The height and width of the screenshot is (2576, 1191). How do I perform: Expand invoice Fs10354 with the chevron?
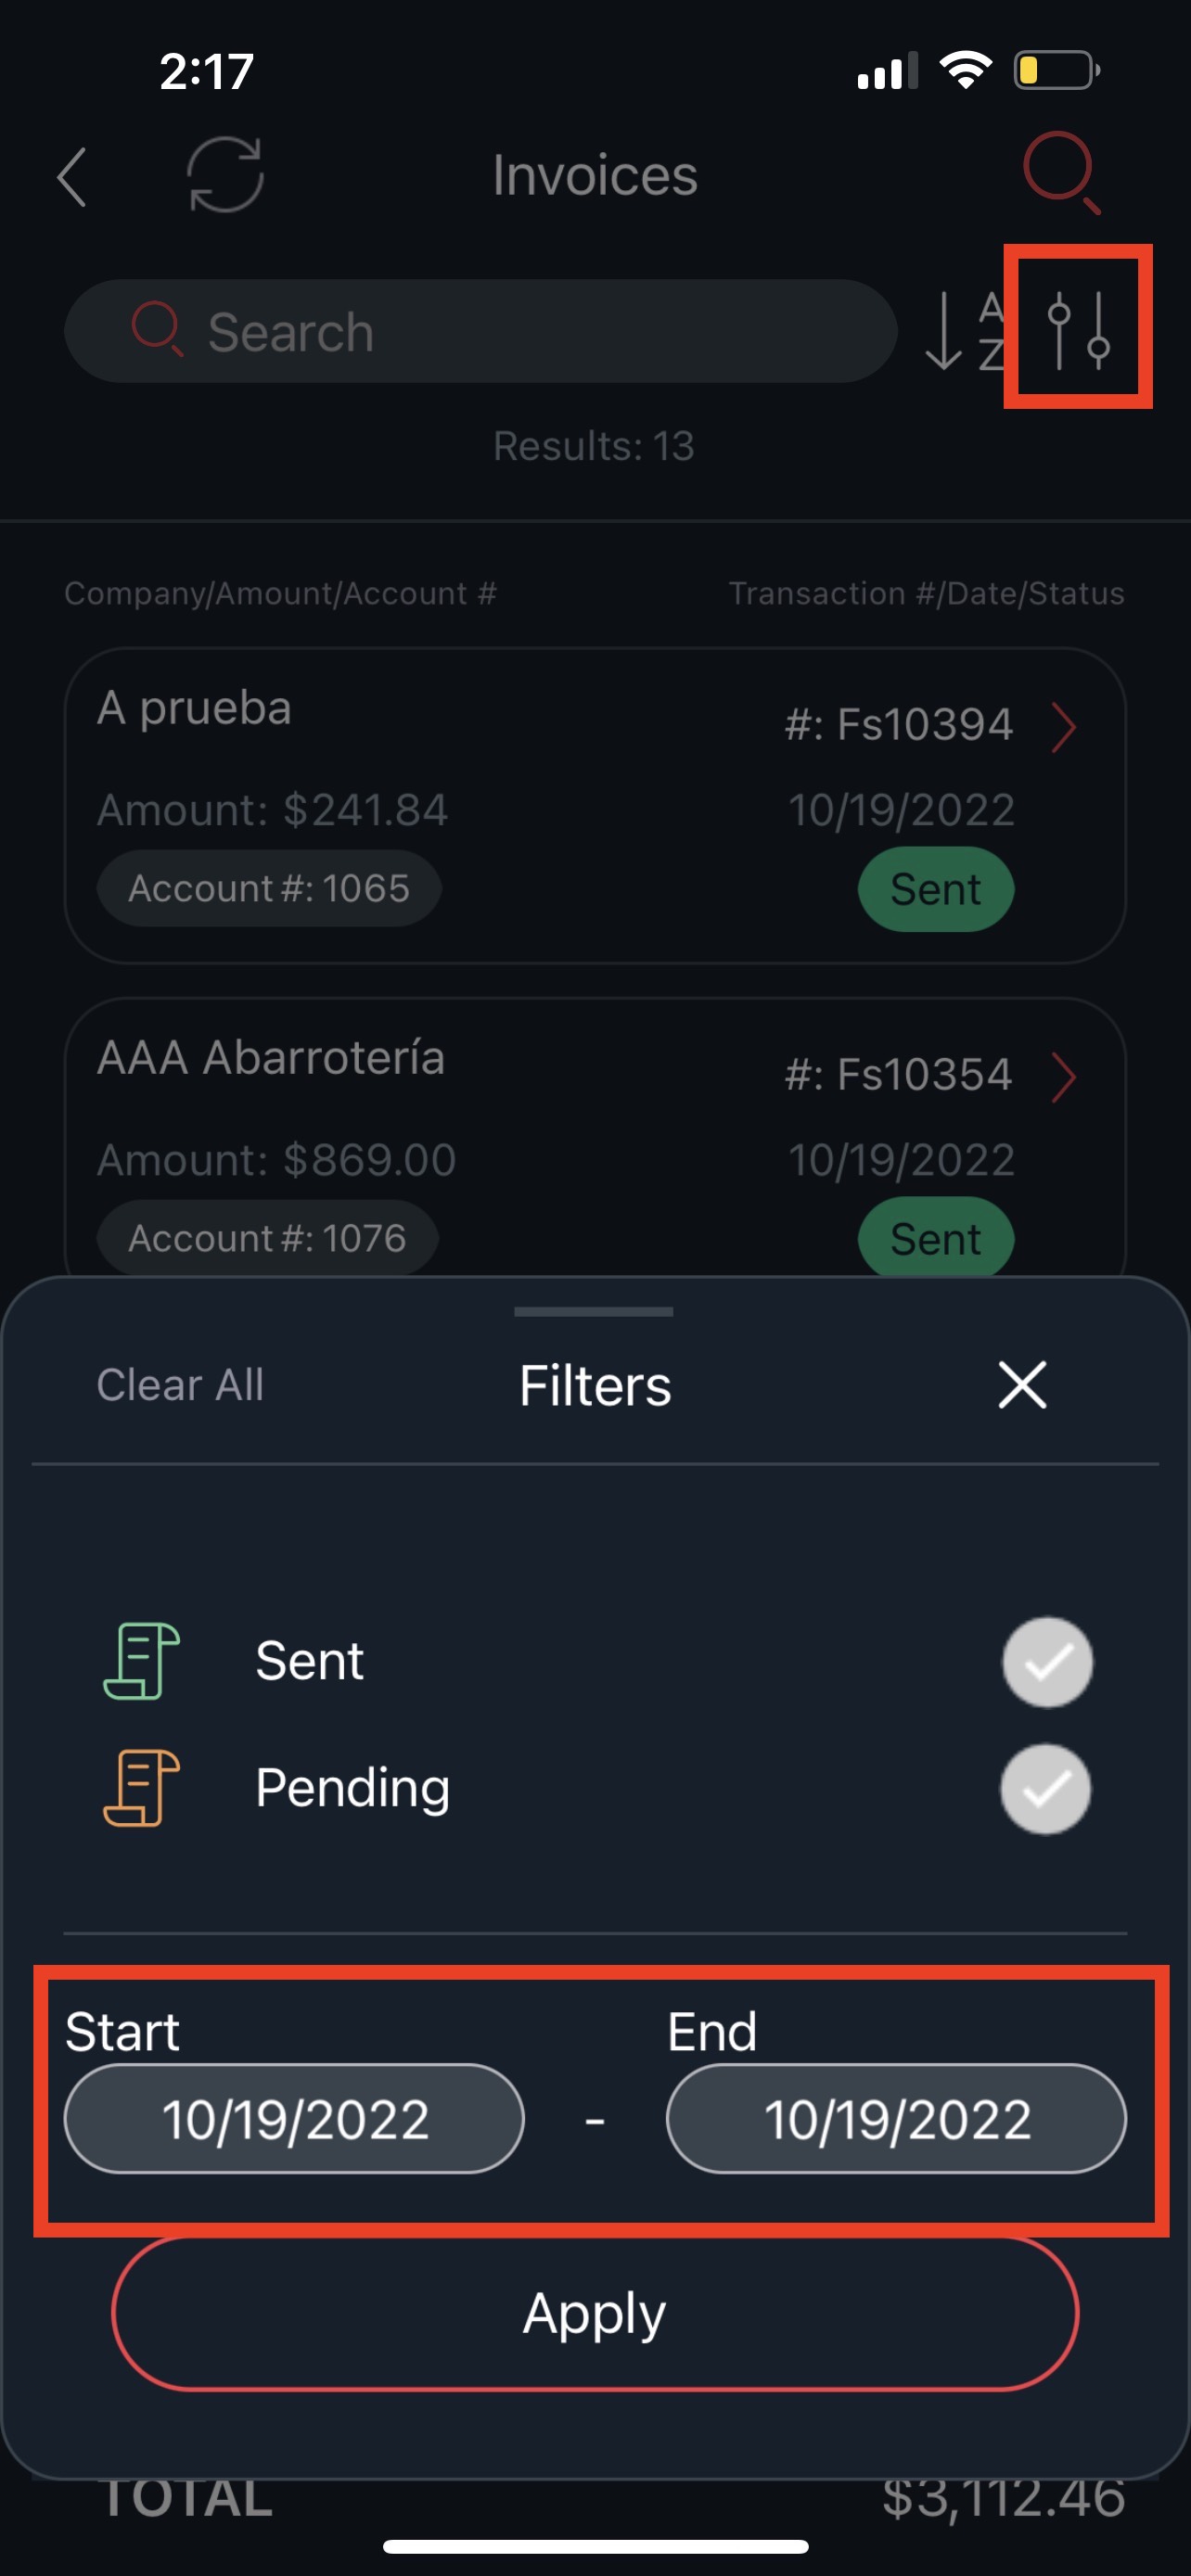(1063, 1077)
